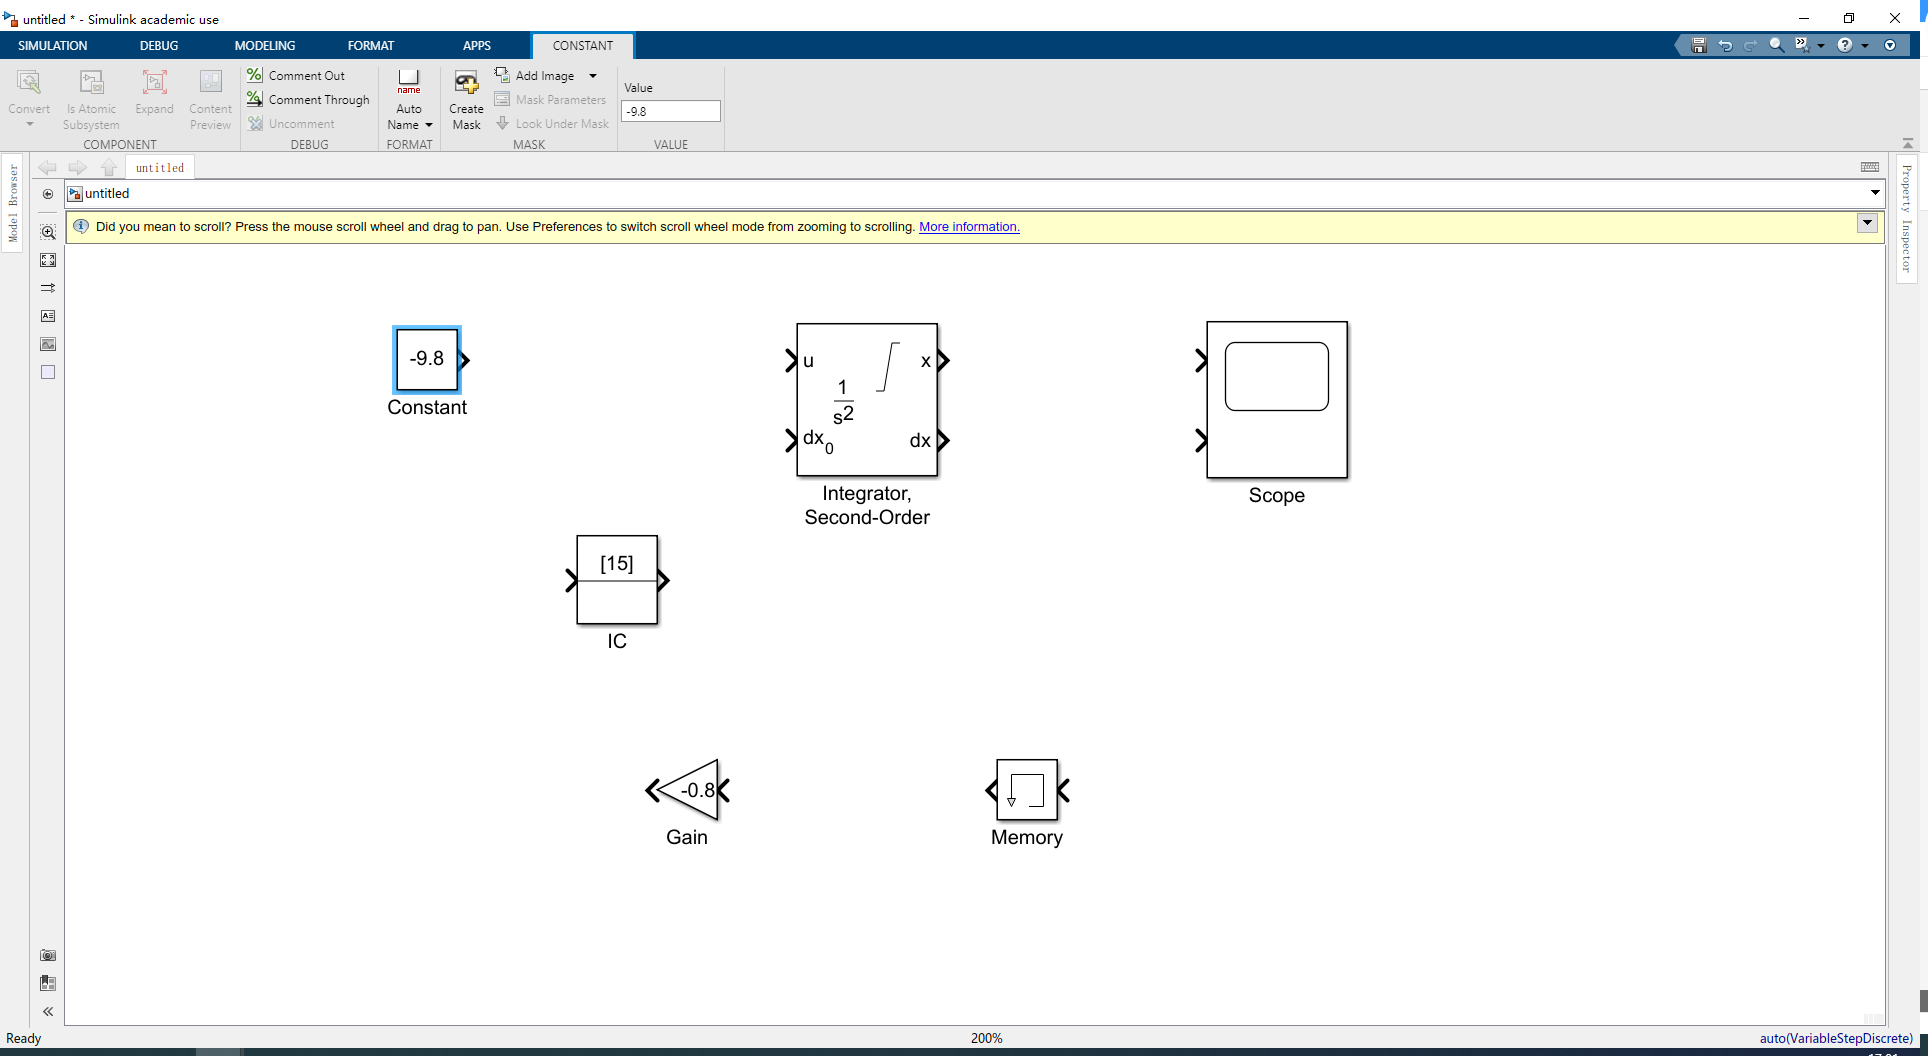
Task: Open the Help question mark icon
Action: (x=1845, y=45)
